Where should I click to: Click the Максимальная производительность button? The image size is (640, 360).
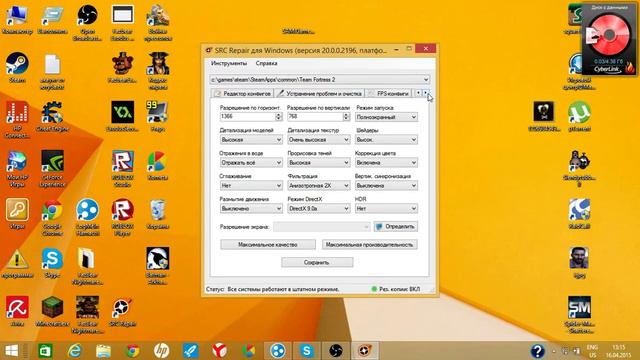click(369, 244)
